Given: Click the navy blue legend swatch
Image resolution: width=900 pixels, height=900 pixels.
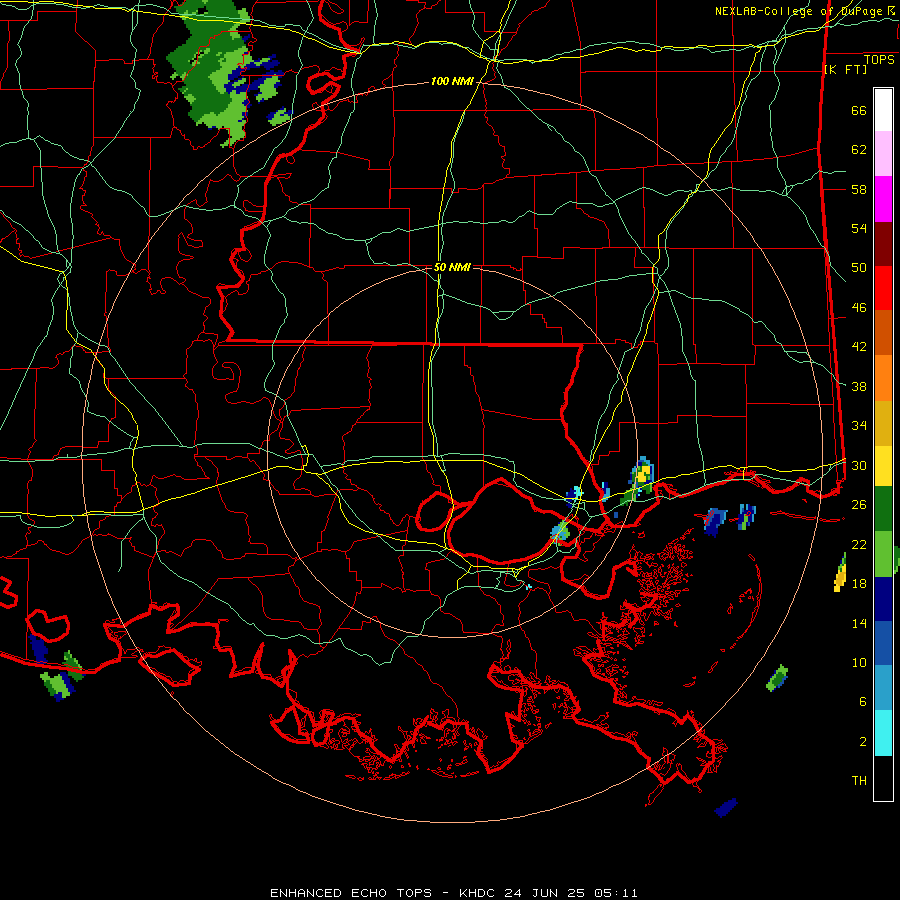Looking at the screenshot, I should 883,599.
